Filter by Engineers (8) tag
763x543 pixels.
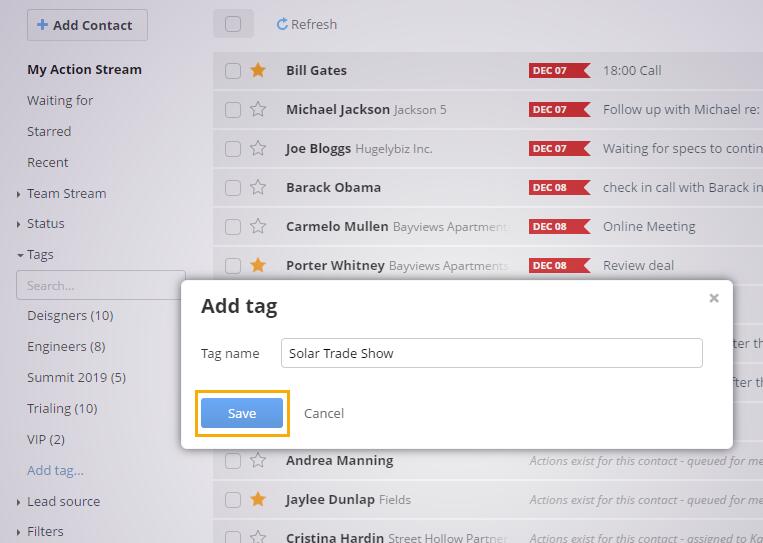tap(66, 346)
